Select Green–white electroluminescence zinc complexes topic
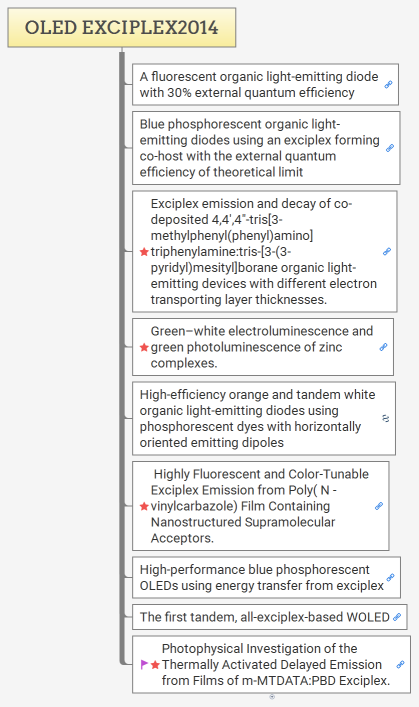Viewport: 419px width, 707px height. click(x=263, y=347)
